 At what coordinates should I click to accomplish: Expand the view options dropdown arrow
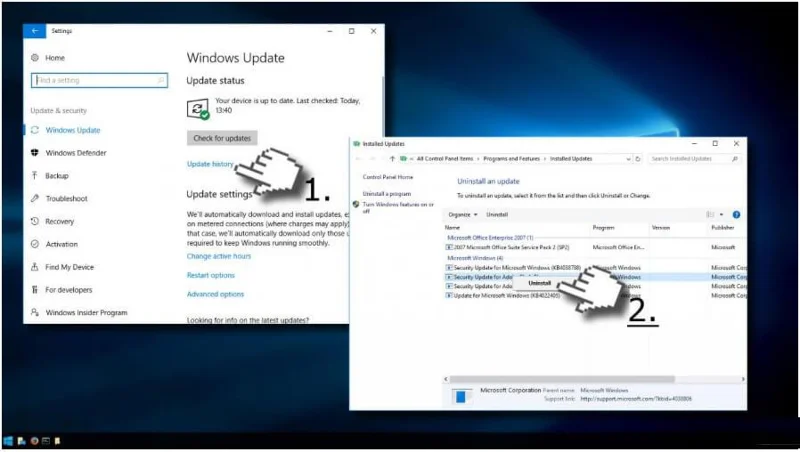pyautogui.click(x=721, y=215)
